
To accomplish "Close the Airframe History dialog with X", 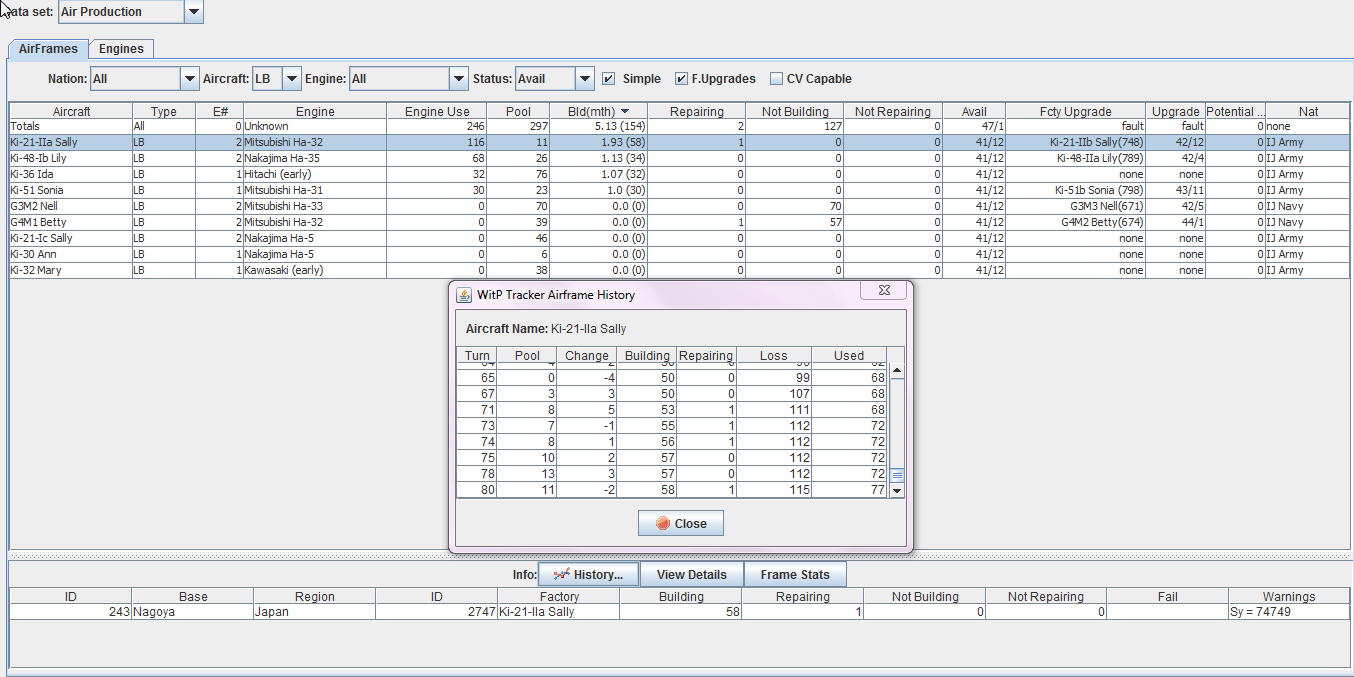I will click(x=885, y=291).
